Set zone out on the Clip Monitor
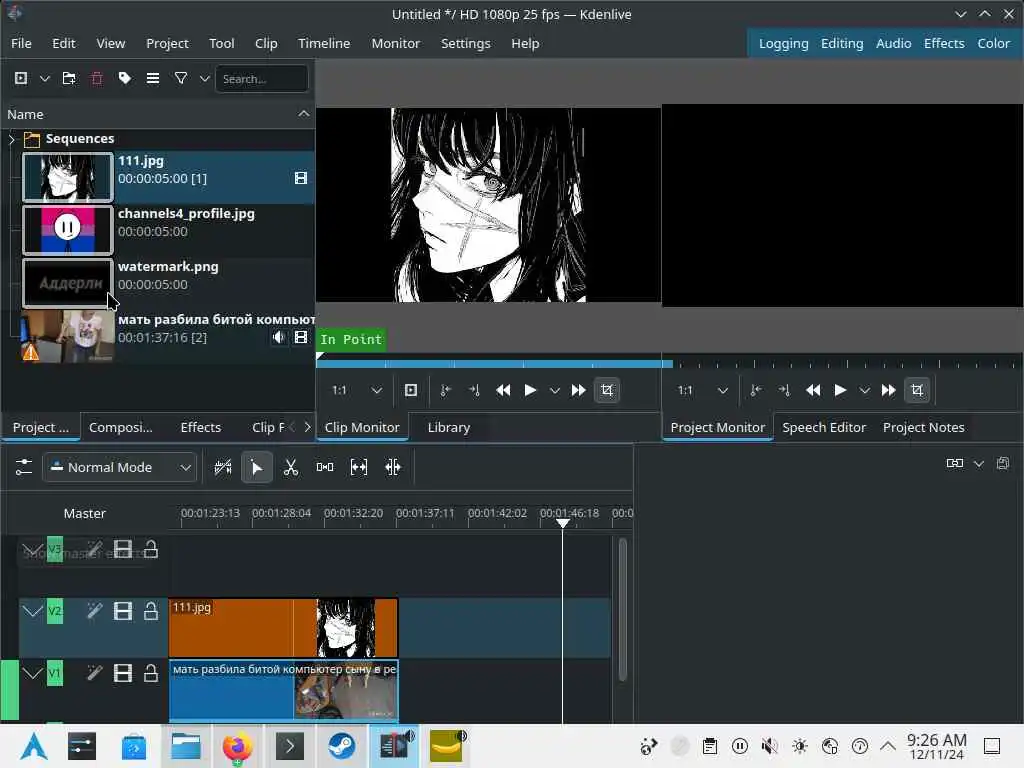The width and height of the screenshot is (1024, 768). (474, 390)
